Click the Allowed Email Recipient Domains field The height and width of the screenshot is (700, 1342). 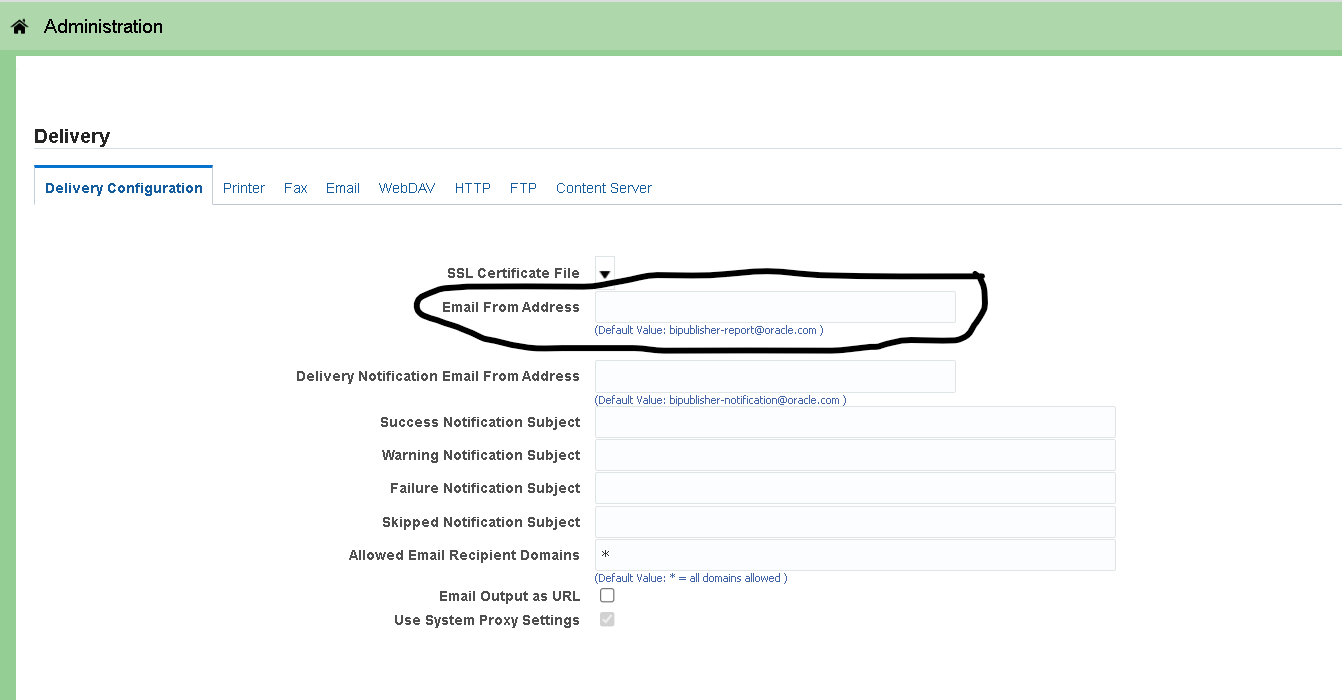[855, 555]
